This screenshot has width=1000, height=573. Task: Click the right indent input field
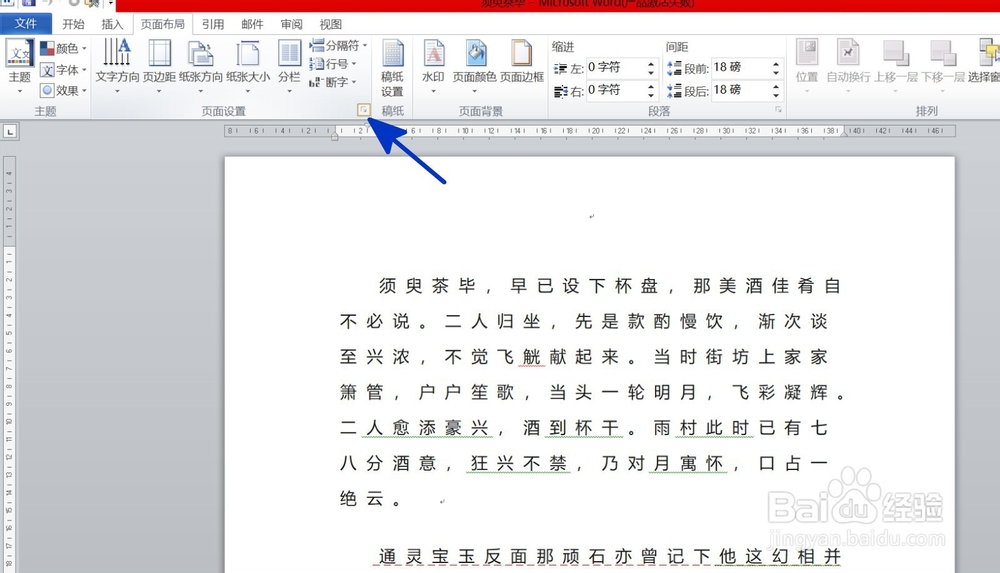pyautogui.click(x=615, y=91)
